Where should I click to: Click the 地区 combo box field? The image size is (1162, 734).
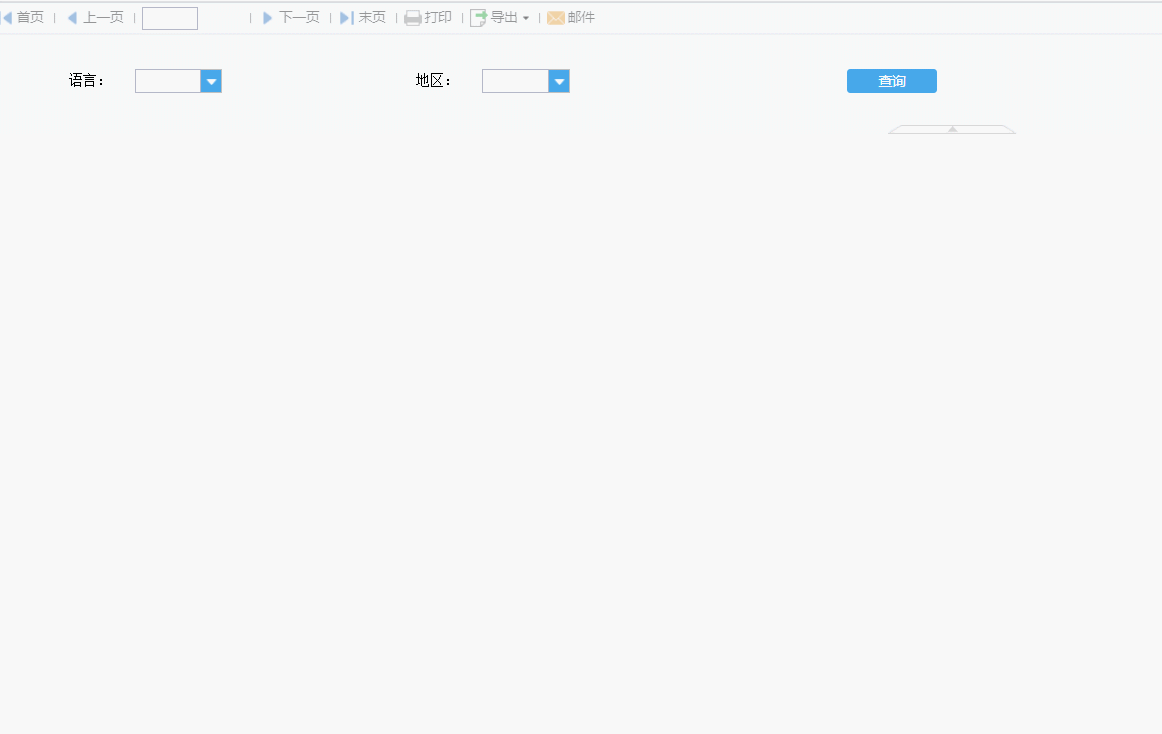point(515,81)
